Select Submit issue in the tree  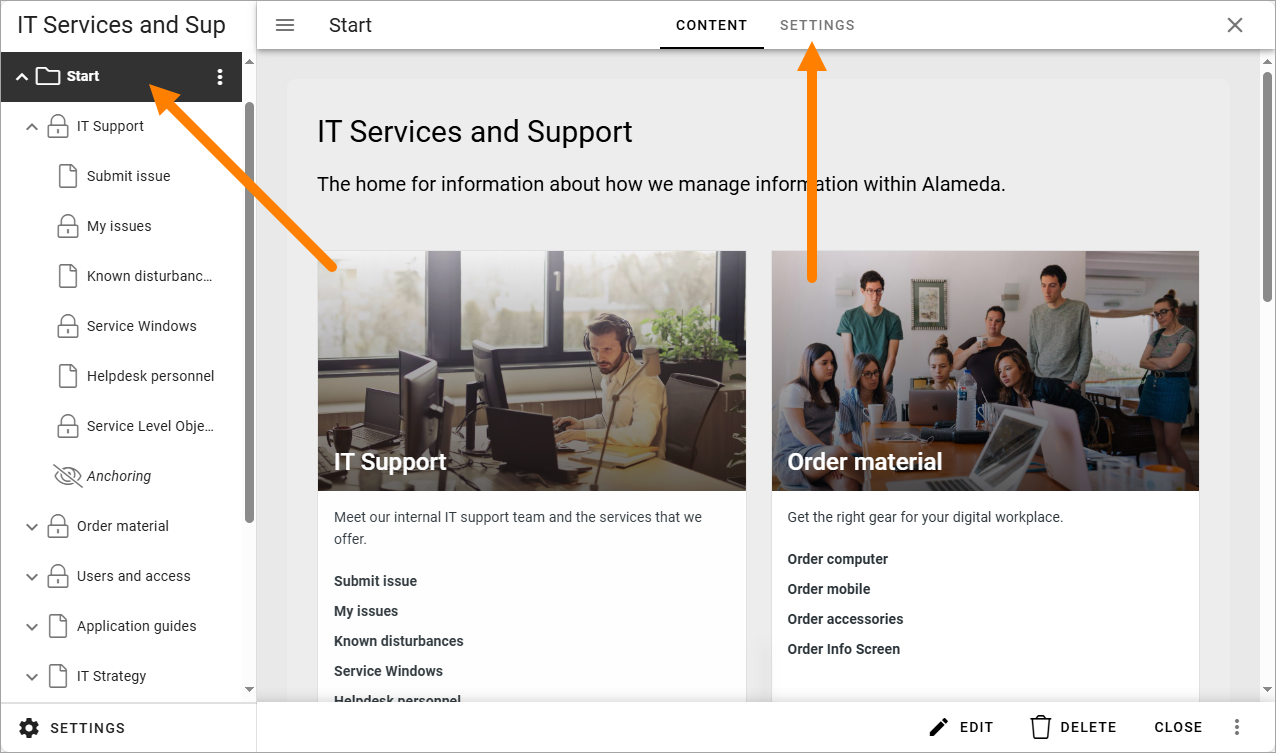pos(129,176)
